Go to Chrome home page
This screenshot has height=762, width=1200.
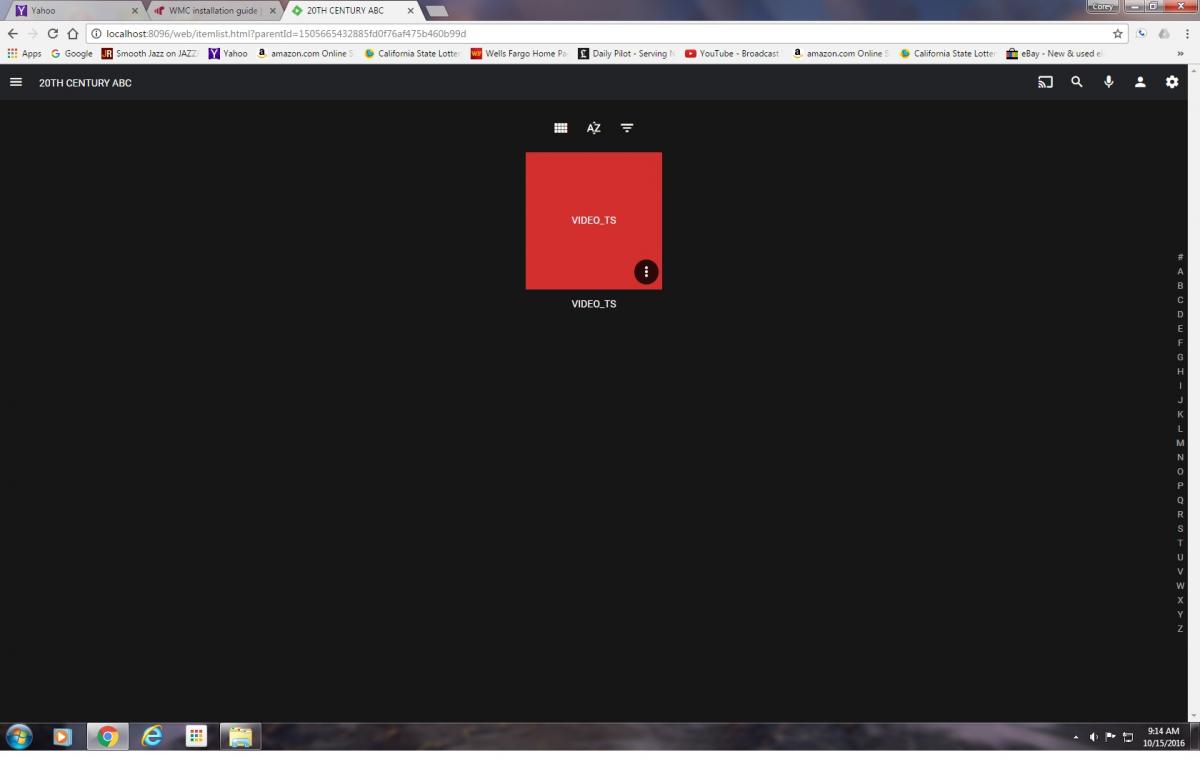pos(73,33)
